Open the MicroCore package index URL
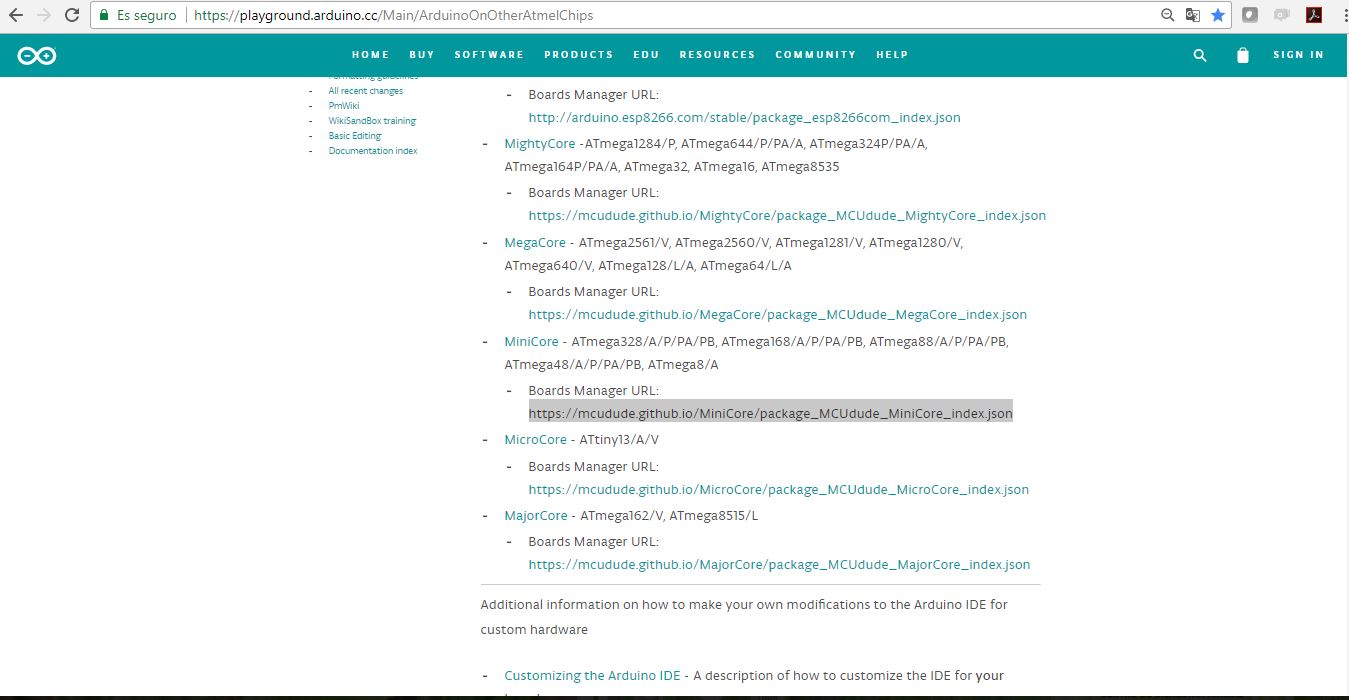1349x700 pixels. (x=778, y=490)
